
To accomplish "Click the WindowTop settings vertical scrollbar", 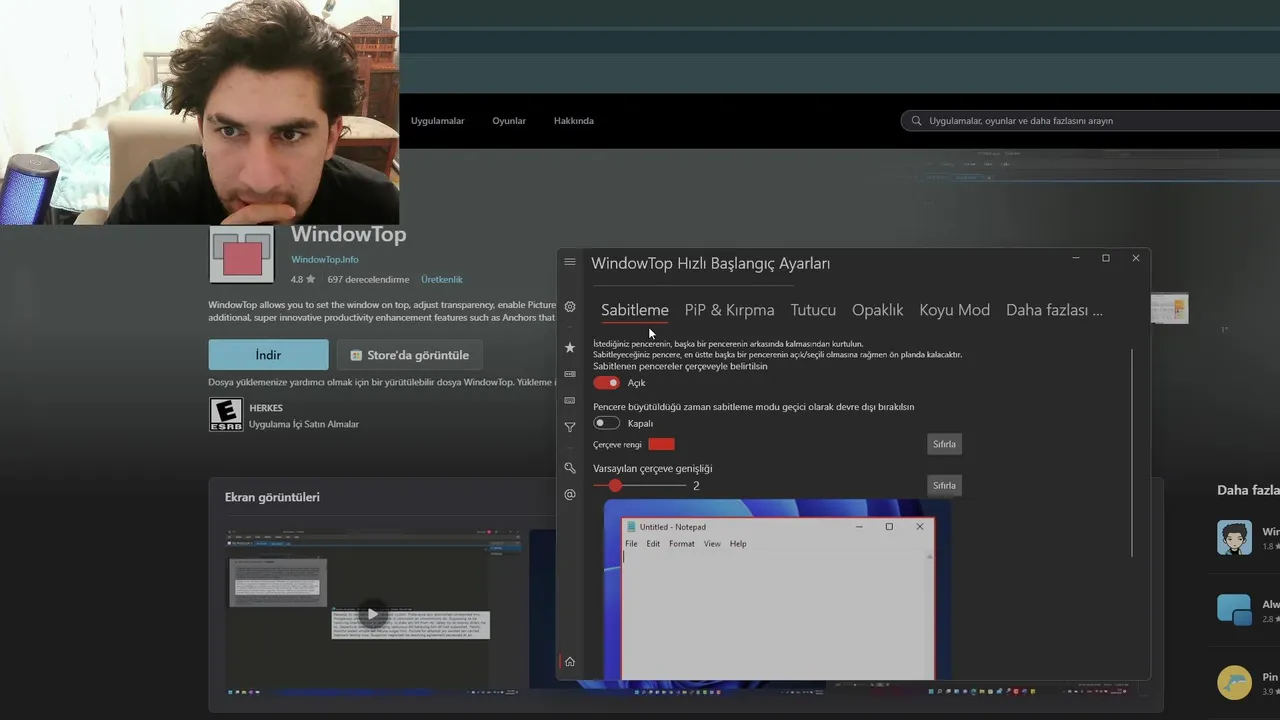I will tap(1133, 453).
